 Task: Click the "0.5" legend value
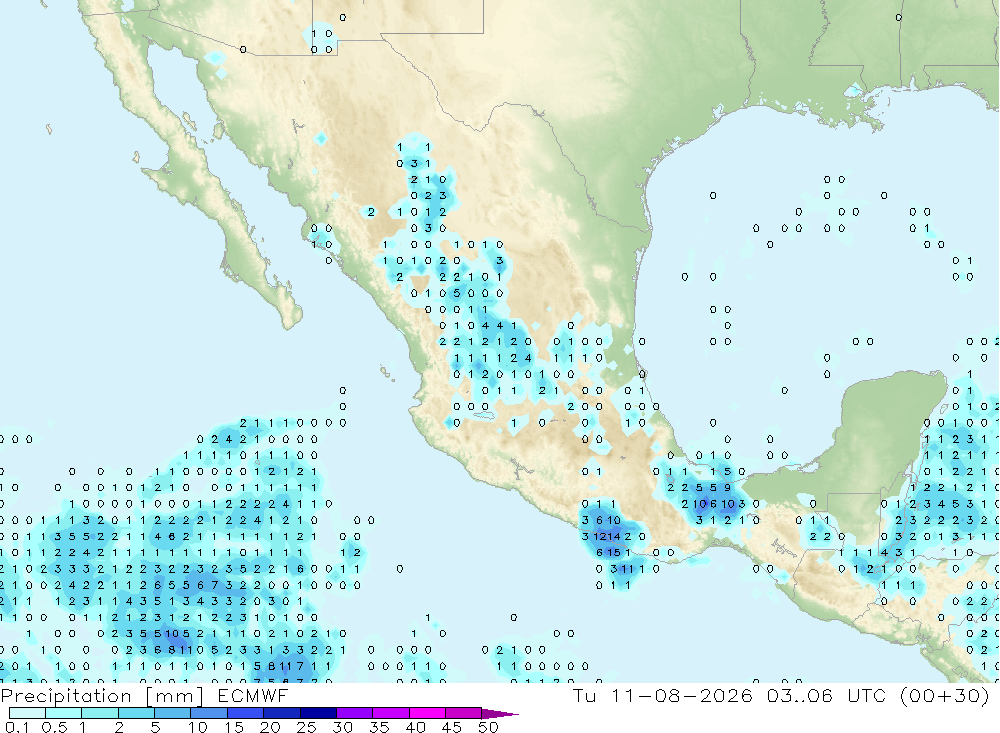(x=54, y=727)
